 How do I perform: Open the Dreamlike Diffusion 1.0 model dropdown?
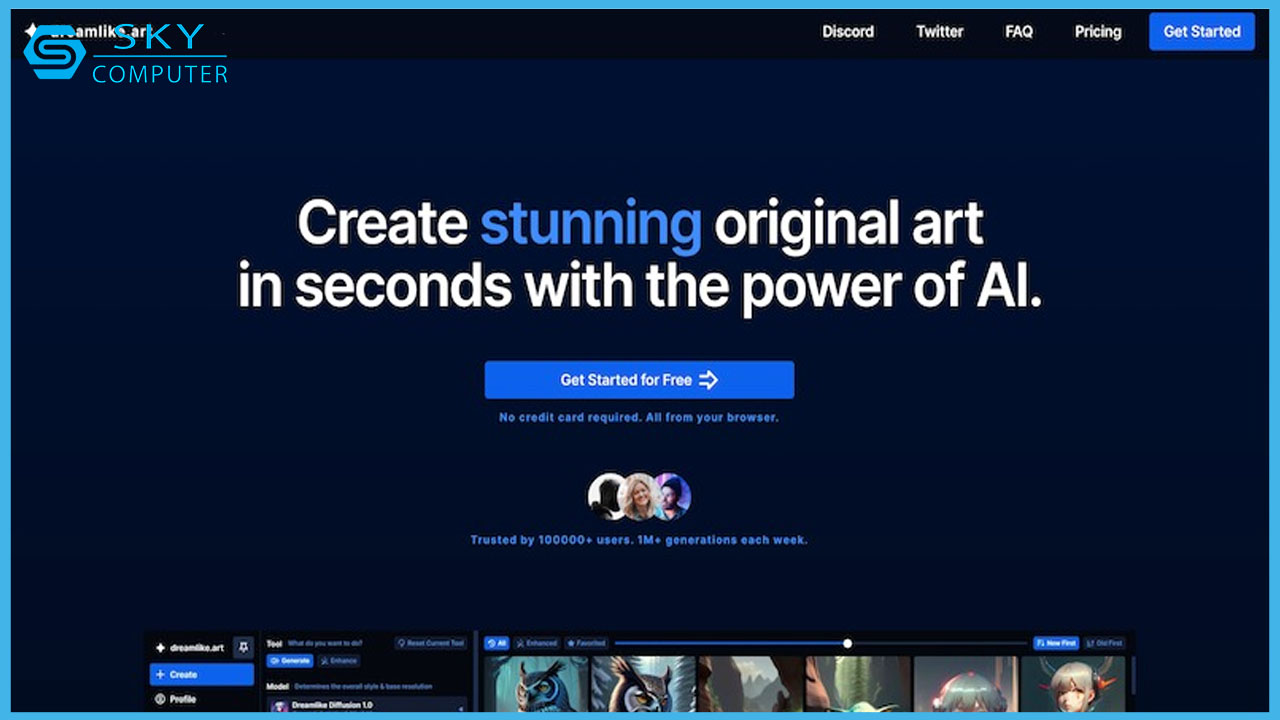click(x=367, y=705)
